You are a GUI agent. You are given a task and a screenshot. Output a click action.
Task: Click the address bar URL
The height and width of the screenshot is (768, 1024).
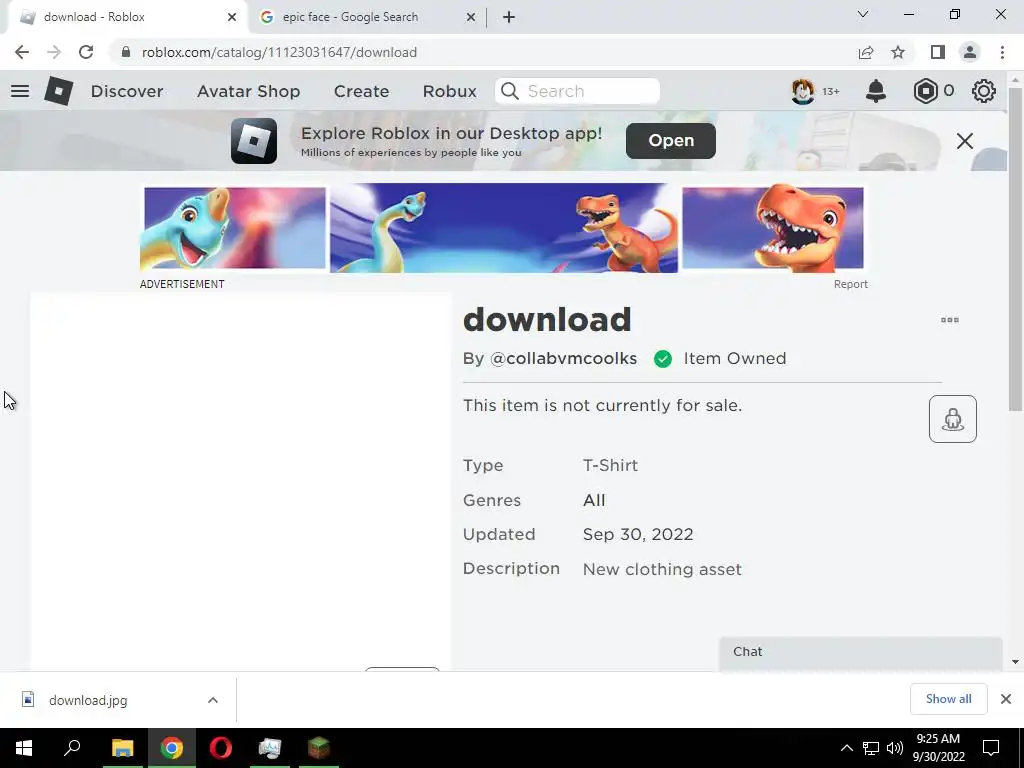[x=279, y=52]
